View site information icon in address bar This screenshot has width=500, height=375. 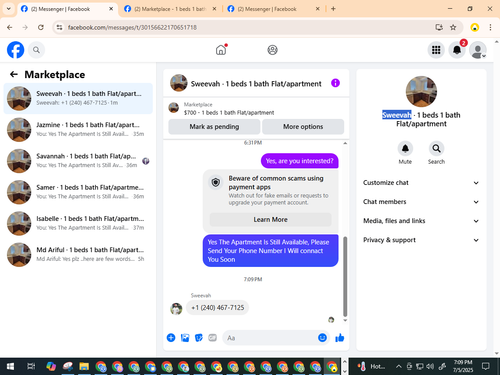(x=59, y=27)
